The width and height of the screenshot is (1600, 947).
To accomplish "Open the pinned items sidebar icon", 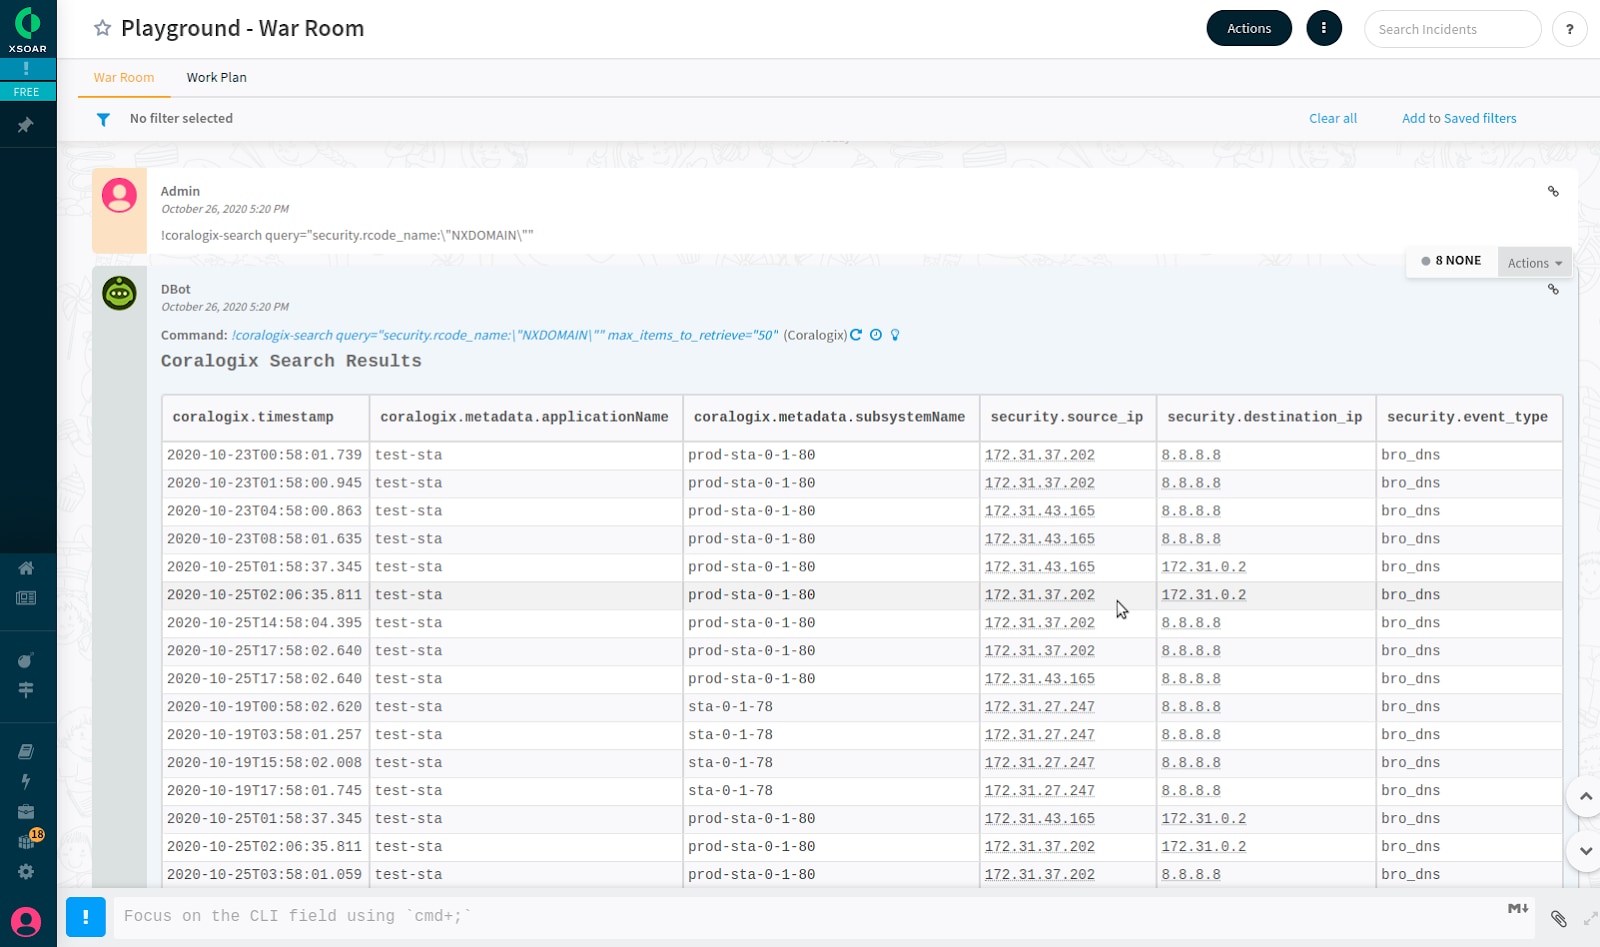I will pyautogui.click(x=26, y=125).
